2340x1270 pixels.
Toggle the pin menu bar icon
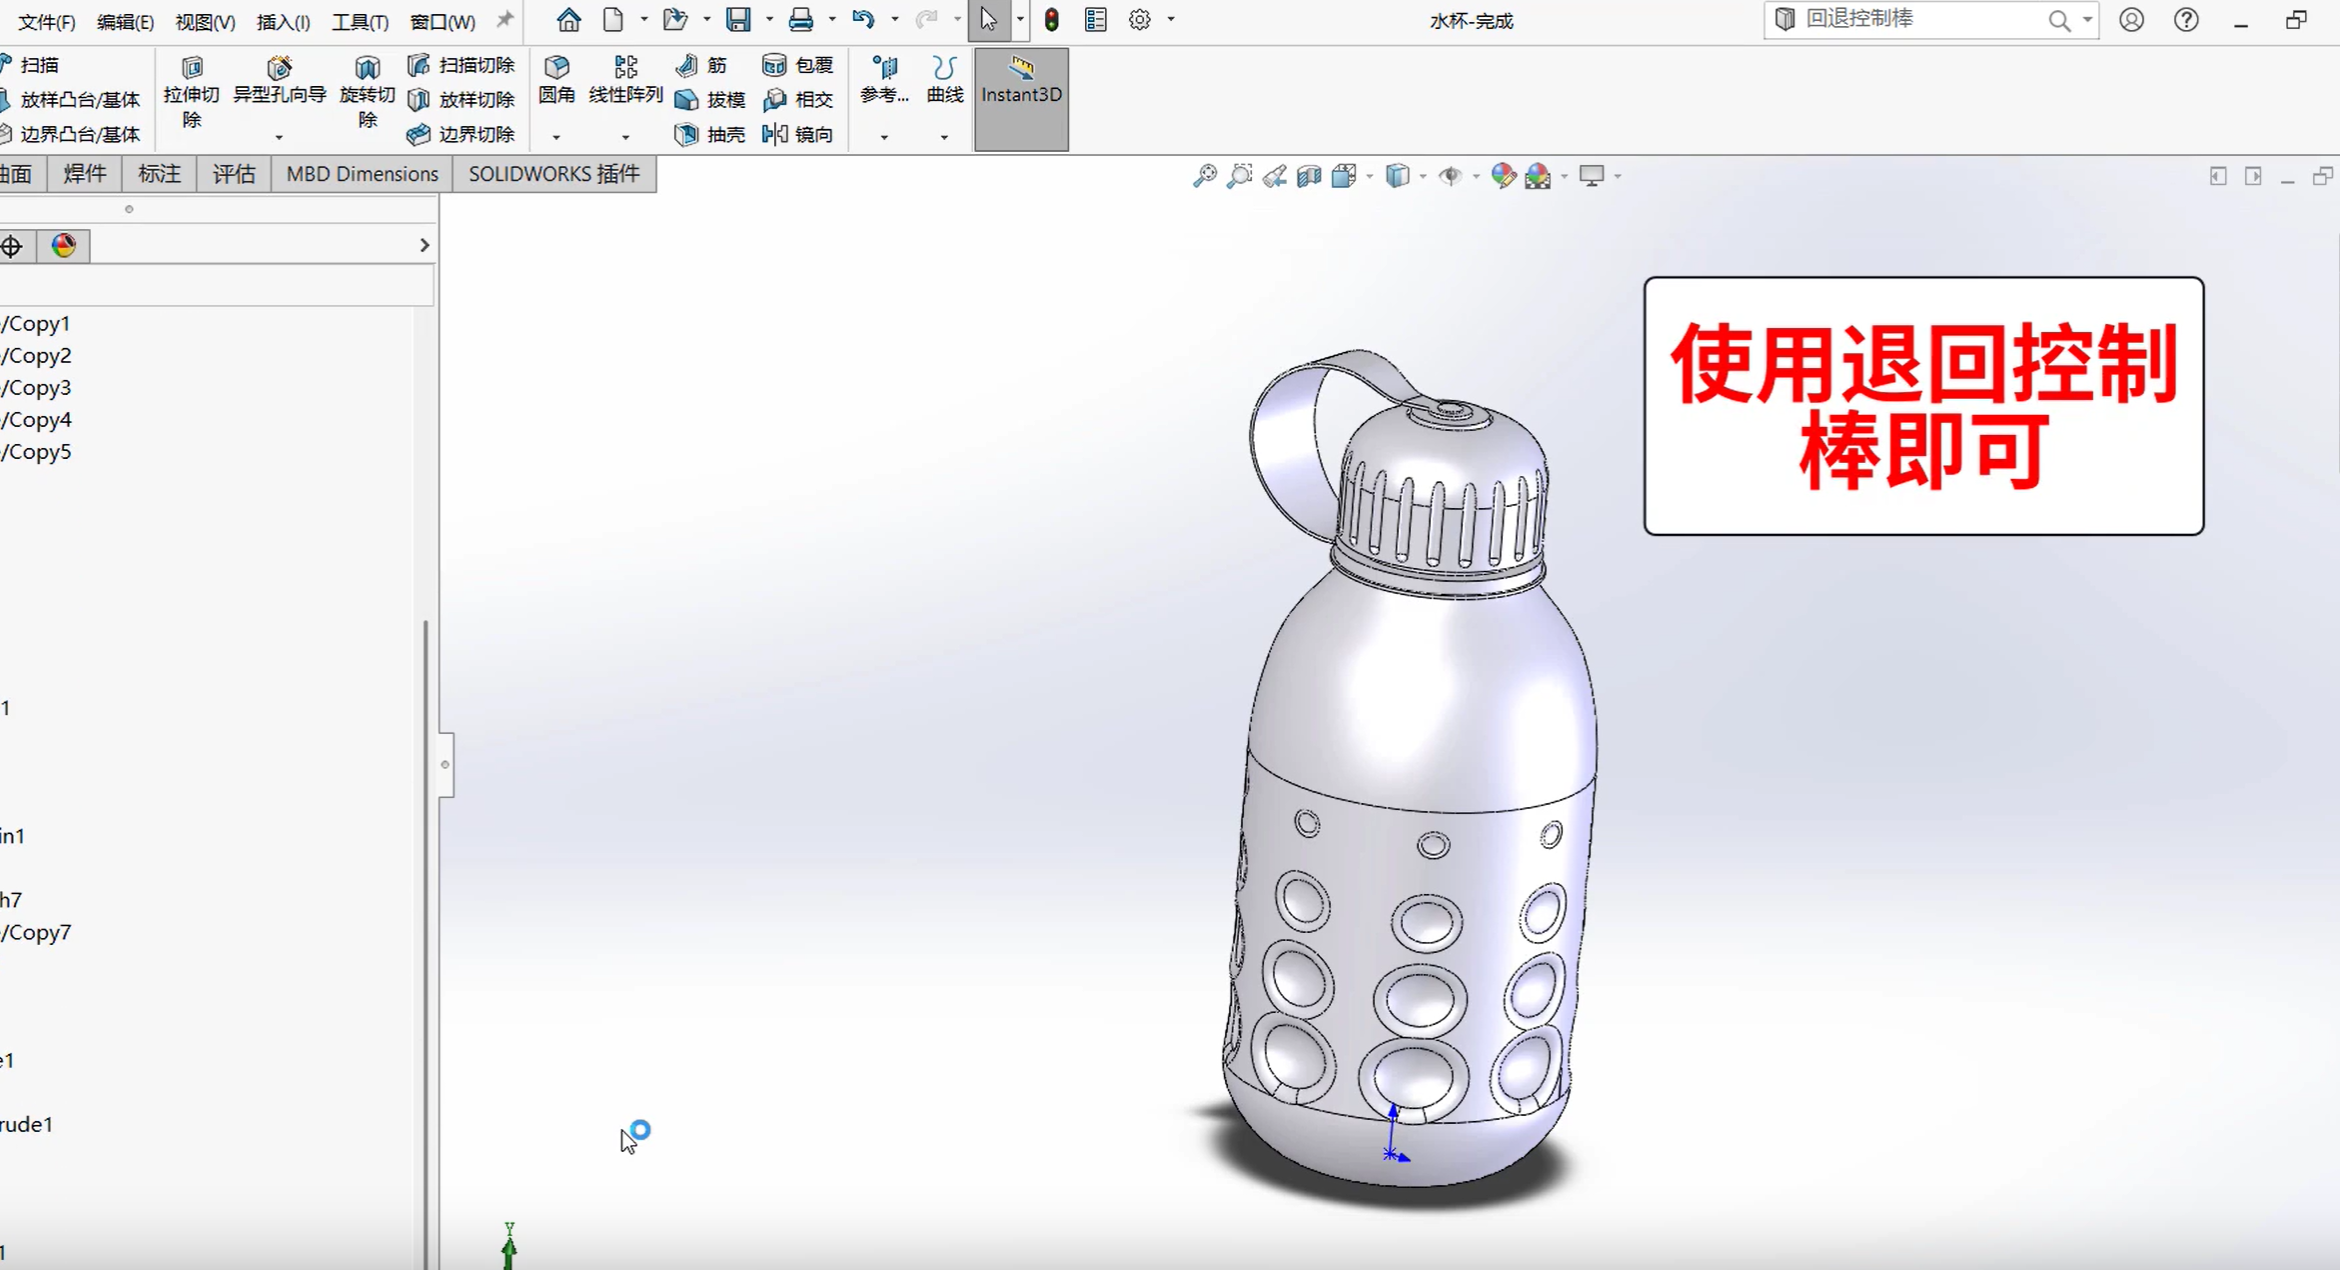[505, 20]
